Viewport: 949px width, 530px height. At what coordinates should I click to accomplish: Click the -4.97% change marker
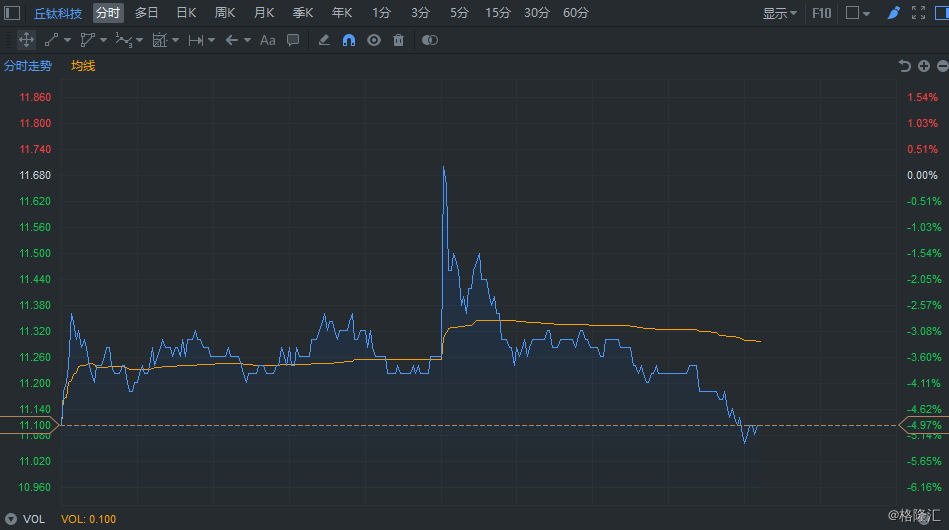click(x=924, y=425)
